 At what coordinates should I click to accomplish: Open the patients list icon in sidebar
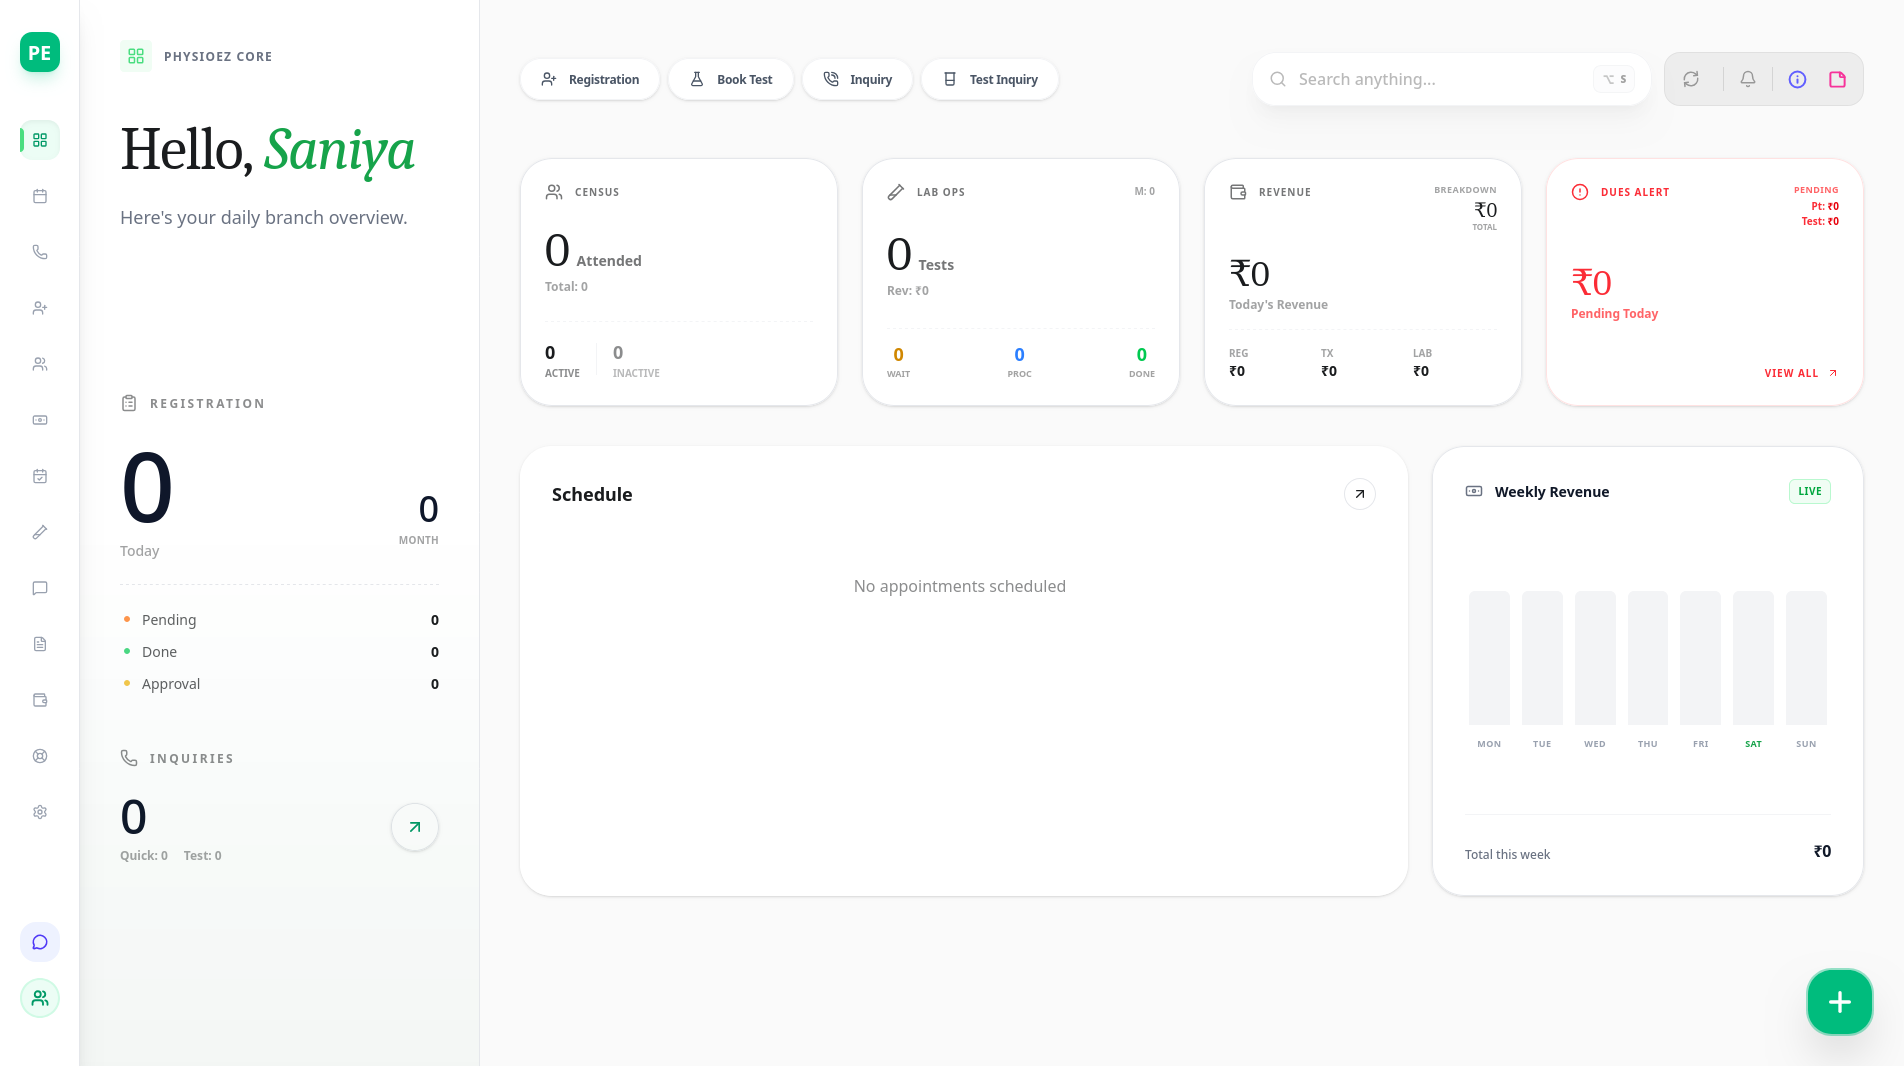[x=40, y=364]
